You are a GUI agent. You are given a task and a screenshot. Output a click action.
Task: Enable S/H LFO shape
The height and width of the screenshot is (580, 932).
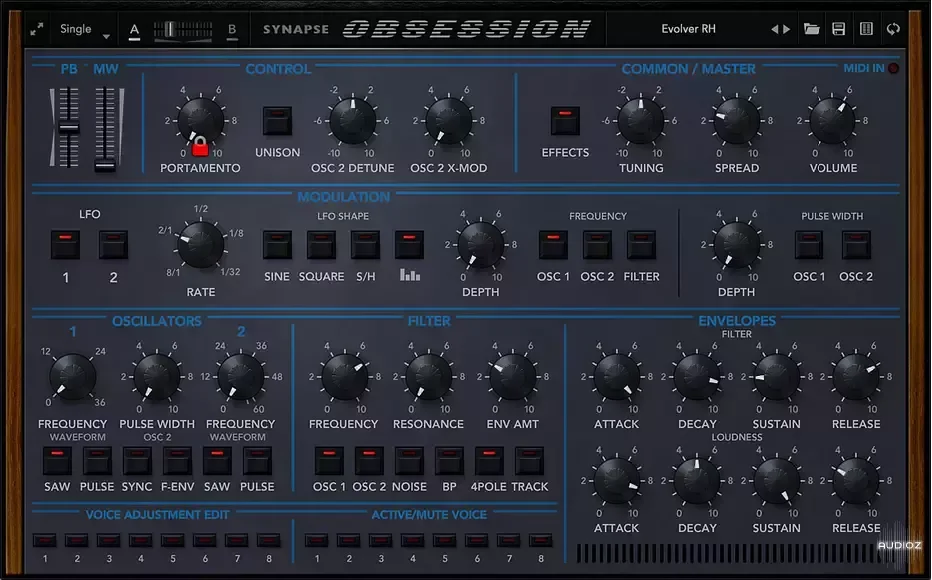point(365,245)
